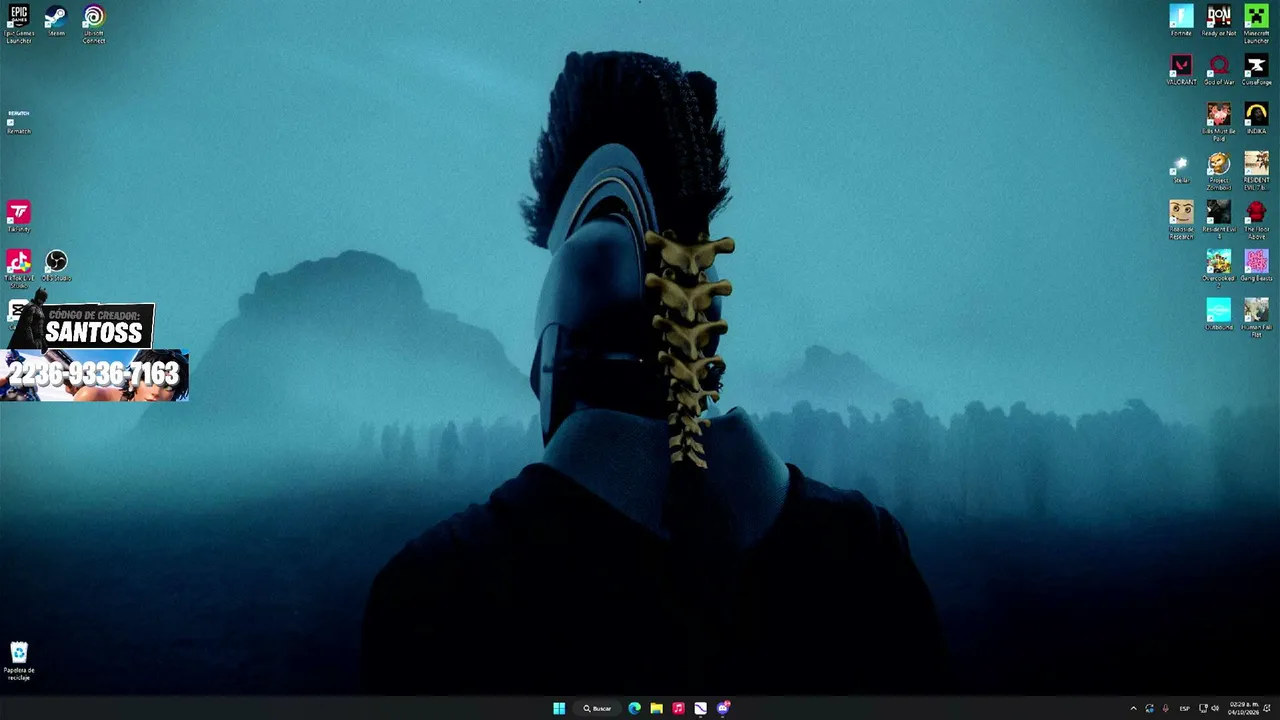Image resolution: width=1280 pixels, height=720 pixels.
Task: Launch the Project Zomboid shortcut
Action: [x=1218, y=171]
